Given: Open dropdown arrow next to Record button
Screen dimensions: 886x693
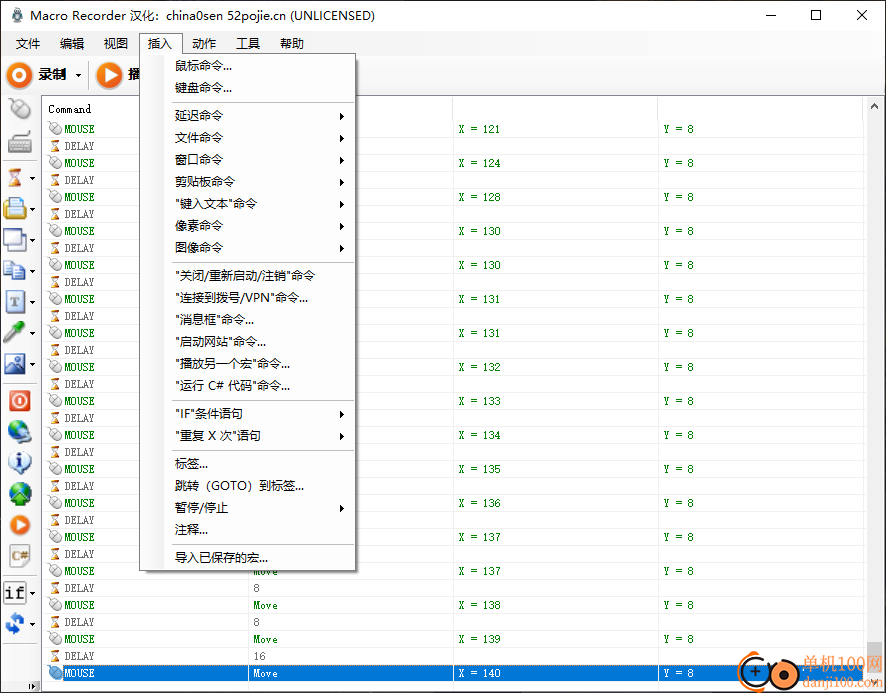Looking at the screenshot, I should coord(78,75).
